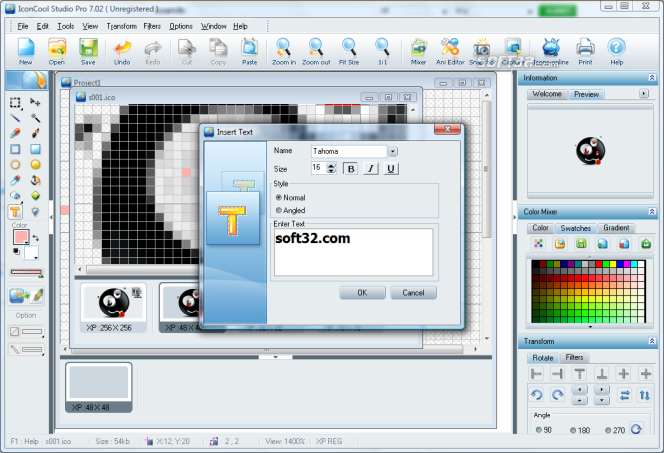Viewport: 664px width, 453px height.
Task: Pick the yellow swatch in top row
Action: 613,264
